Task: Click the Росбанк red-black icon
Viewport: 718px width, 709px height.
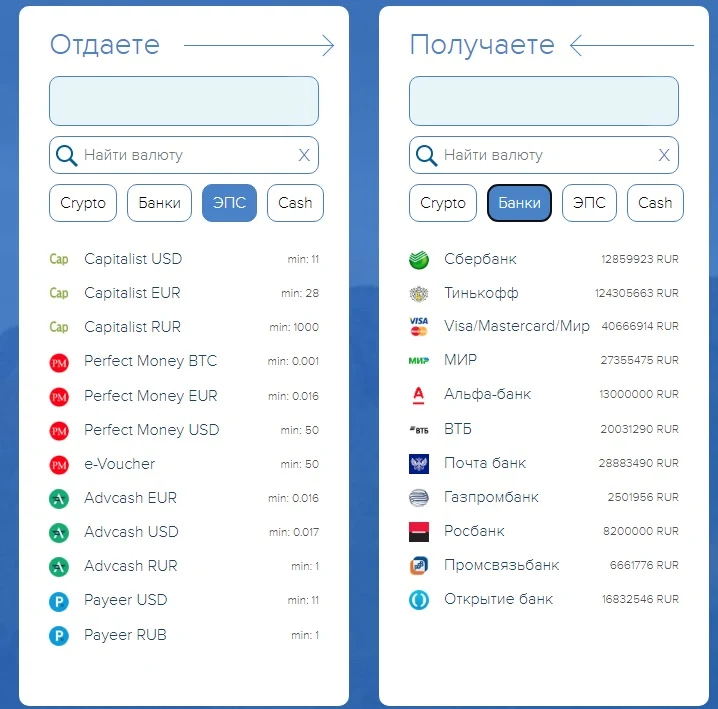Action: [419, 532]
